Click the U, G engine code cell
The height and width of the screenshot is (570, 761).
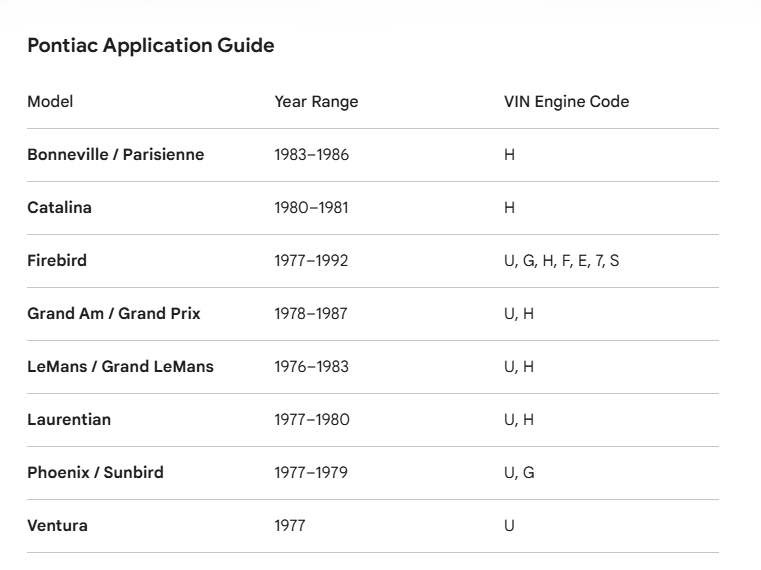[x=519, y=472]
